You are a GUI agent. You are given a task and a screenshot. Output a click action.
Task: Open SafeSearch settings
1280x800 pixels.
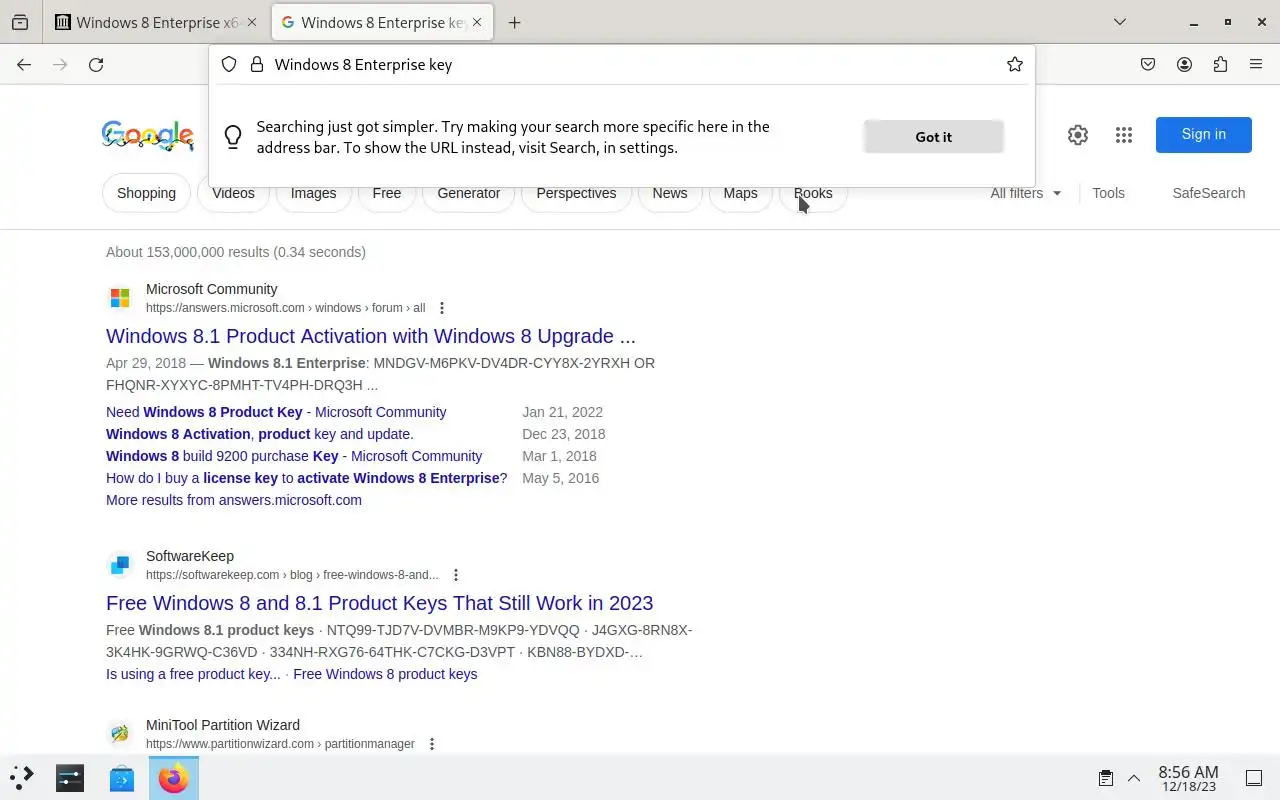coord(1209,193)
